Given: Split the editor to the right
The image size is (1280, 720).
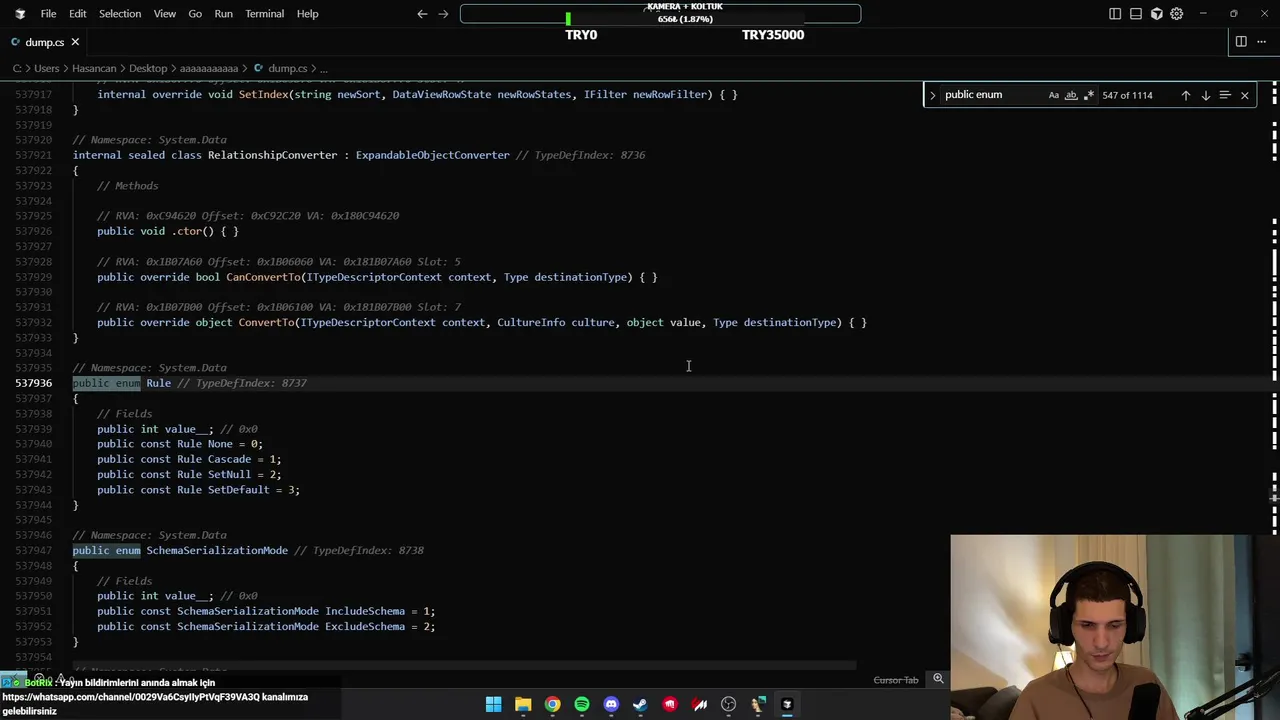Looking at the screenshot, I should click(1241, 42).
